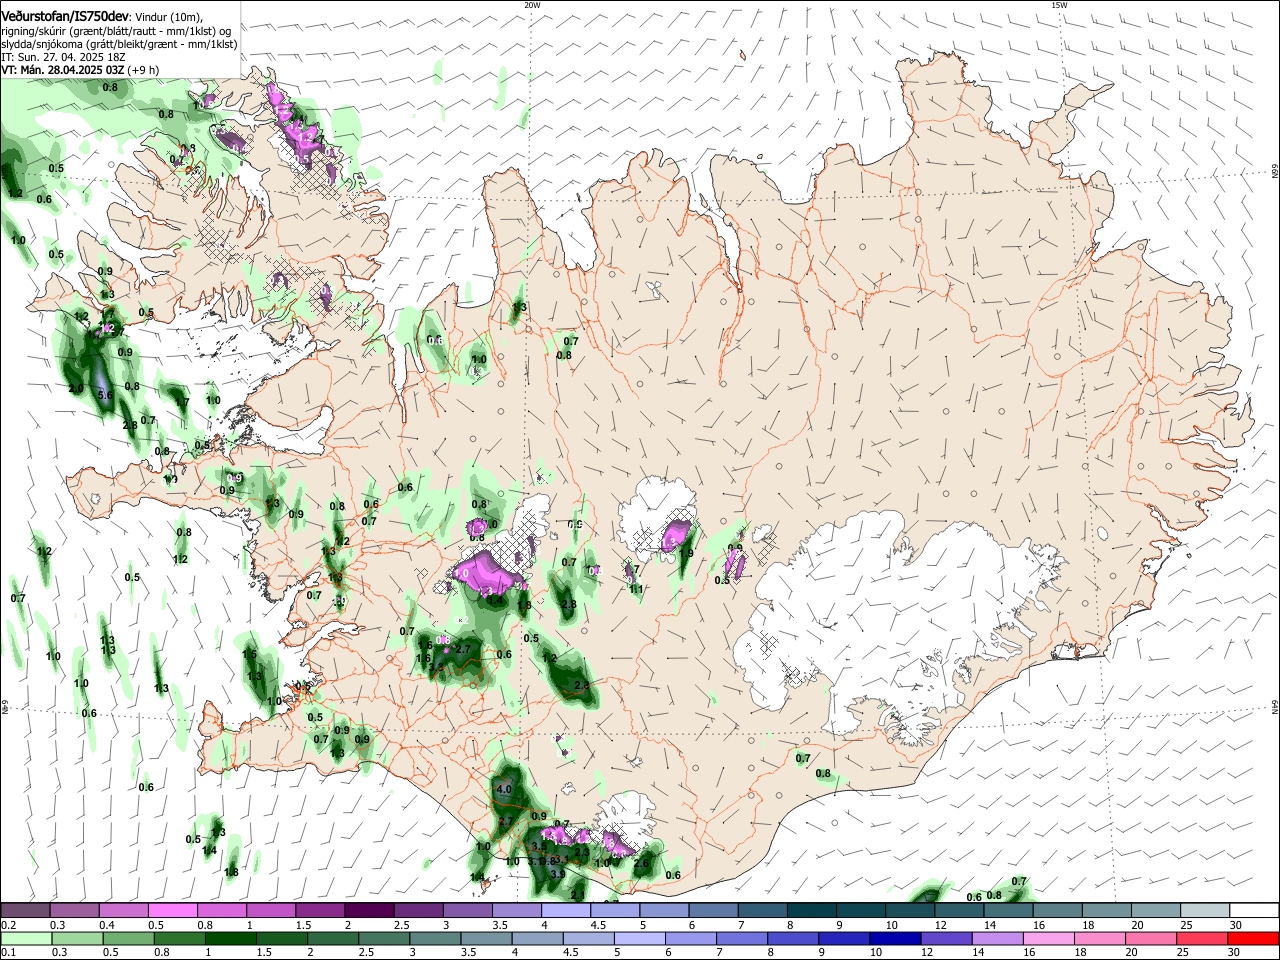Viewport: 1280px width, 960px height.
Task: Select upper legend swatch between 9 and 10
Action: click(859, 910)
